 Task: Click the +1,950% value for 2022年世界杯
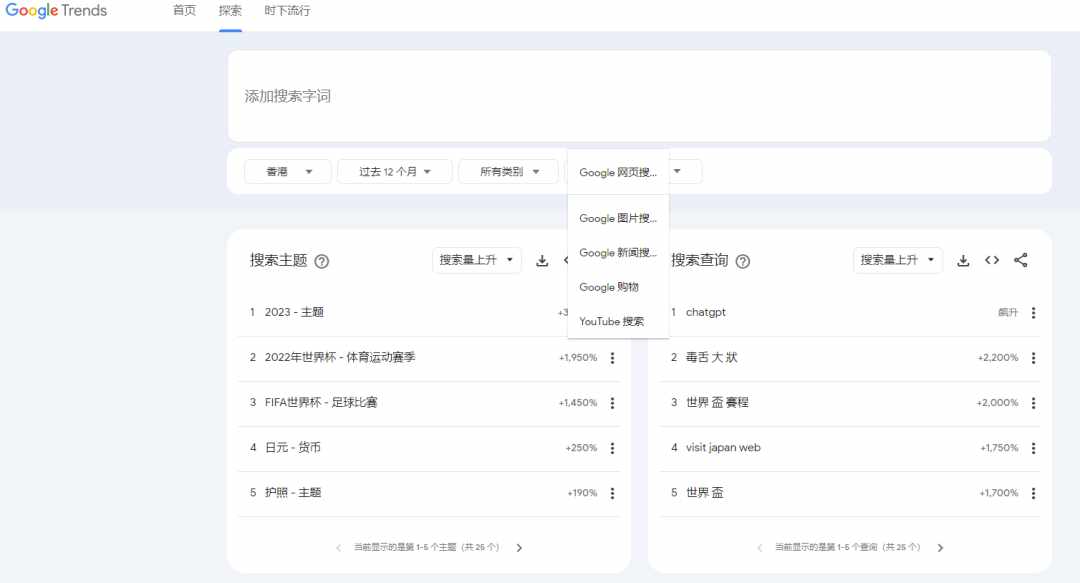tap(578, 358)
